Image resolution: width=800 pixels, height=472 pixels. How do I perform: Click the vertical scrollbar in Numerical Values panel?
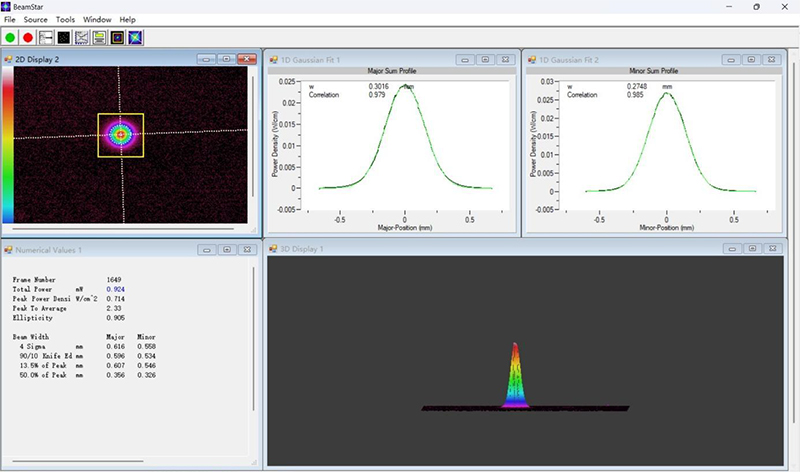pyautogui.click(x=254, y=338)
